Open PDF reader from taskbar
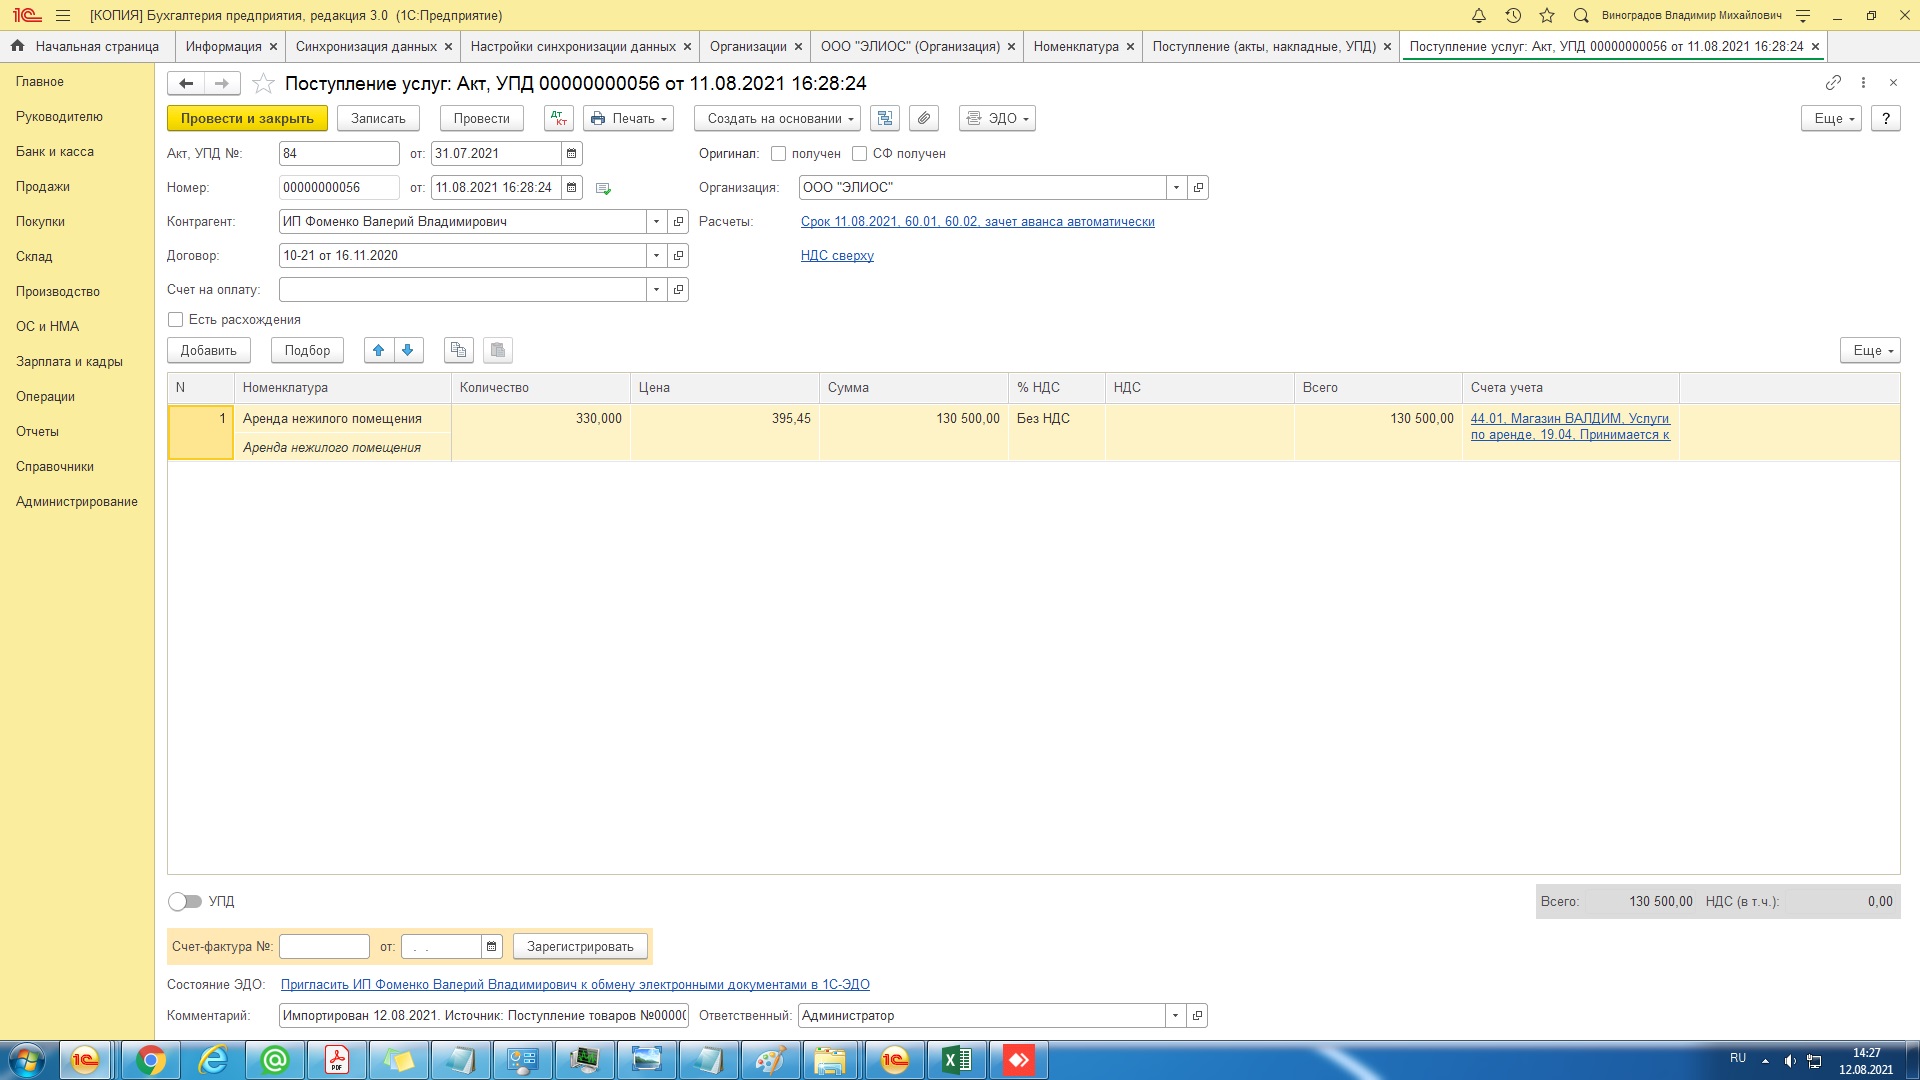1920x1080 pixels. [x=337, y=1060]
